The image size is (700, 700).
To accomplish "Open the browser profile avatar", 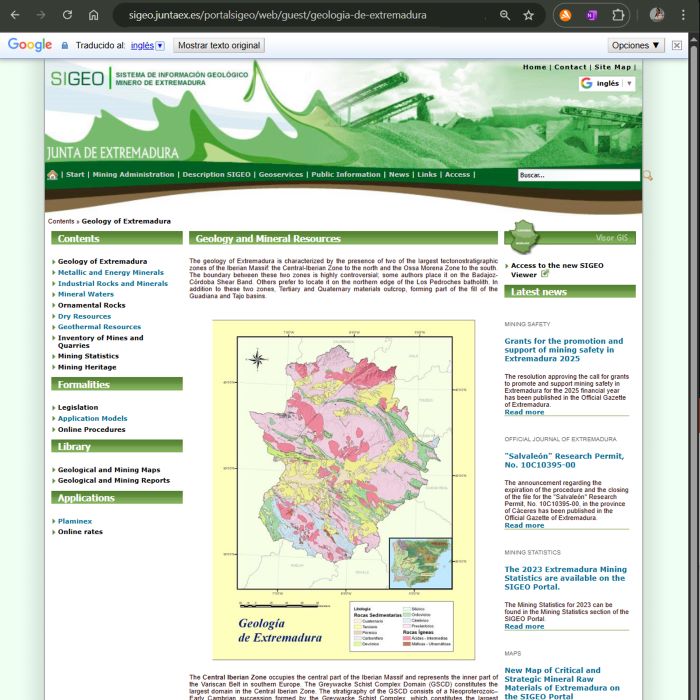I will click(657, 15).
